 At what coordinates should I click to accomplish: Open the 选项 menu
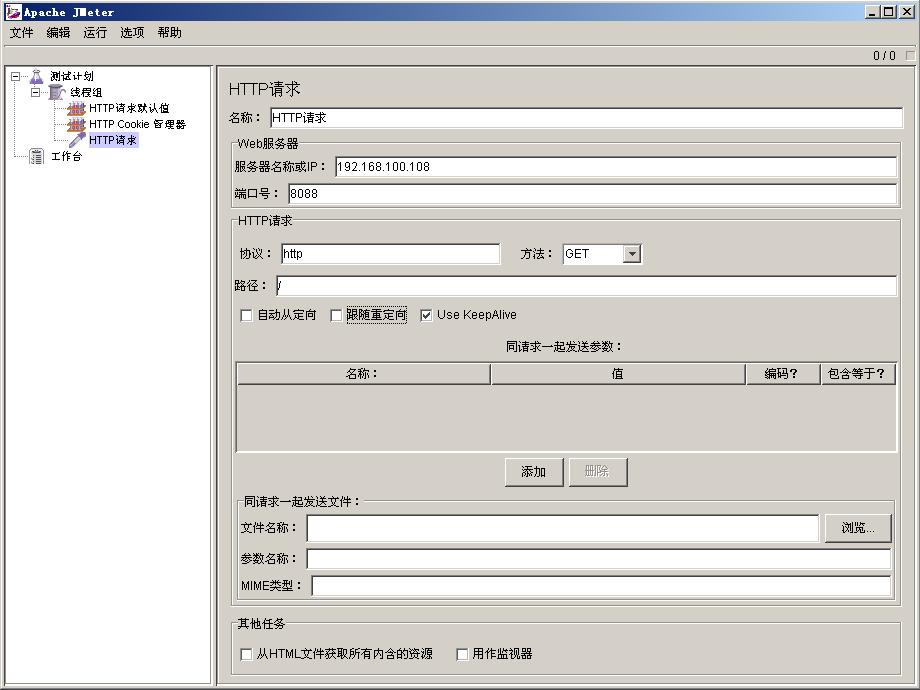132,33
